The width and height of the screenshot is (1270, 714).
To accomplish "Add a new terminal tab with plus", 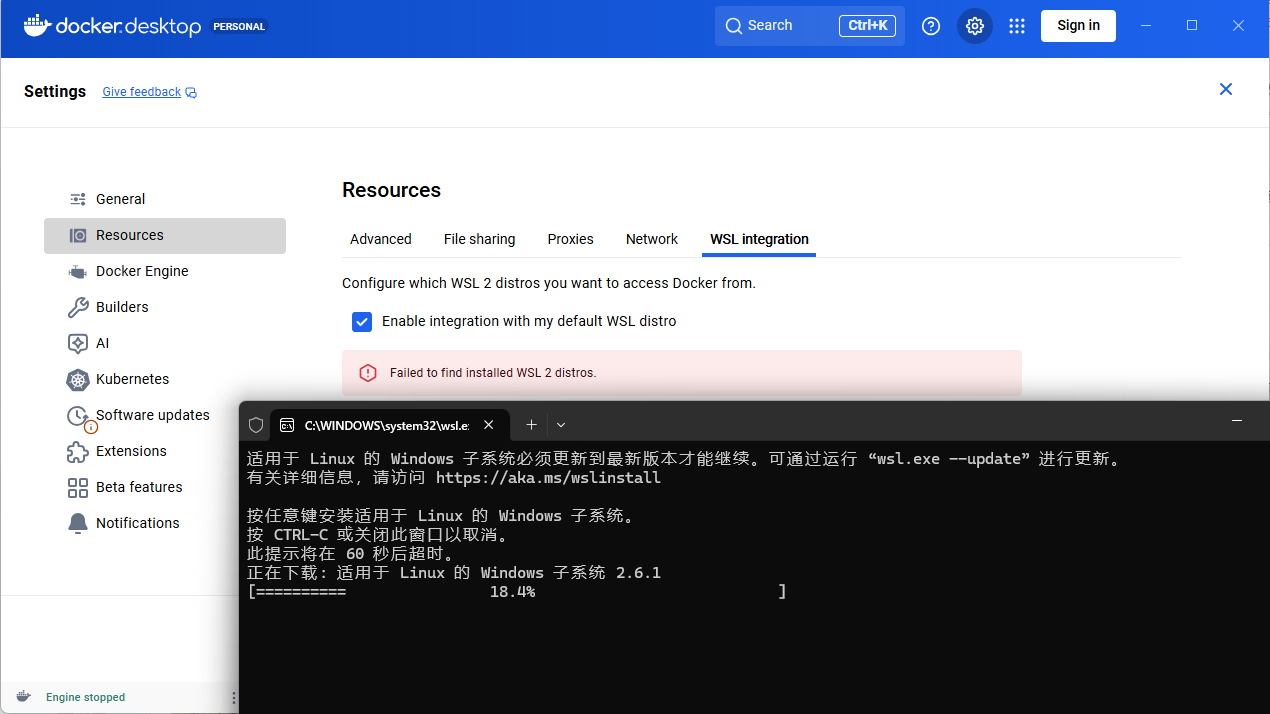I will coord(531,425).
